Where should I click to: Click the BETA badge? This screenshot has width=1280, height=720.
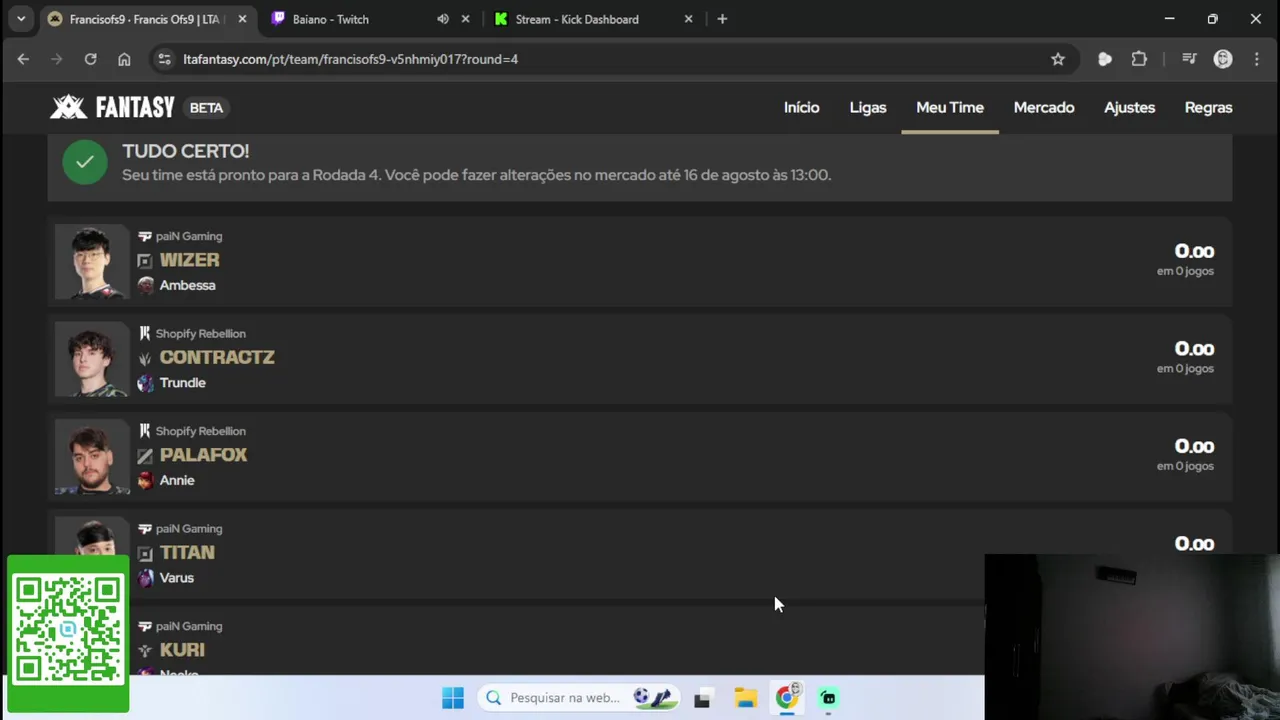[206, 108]
